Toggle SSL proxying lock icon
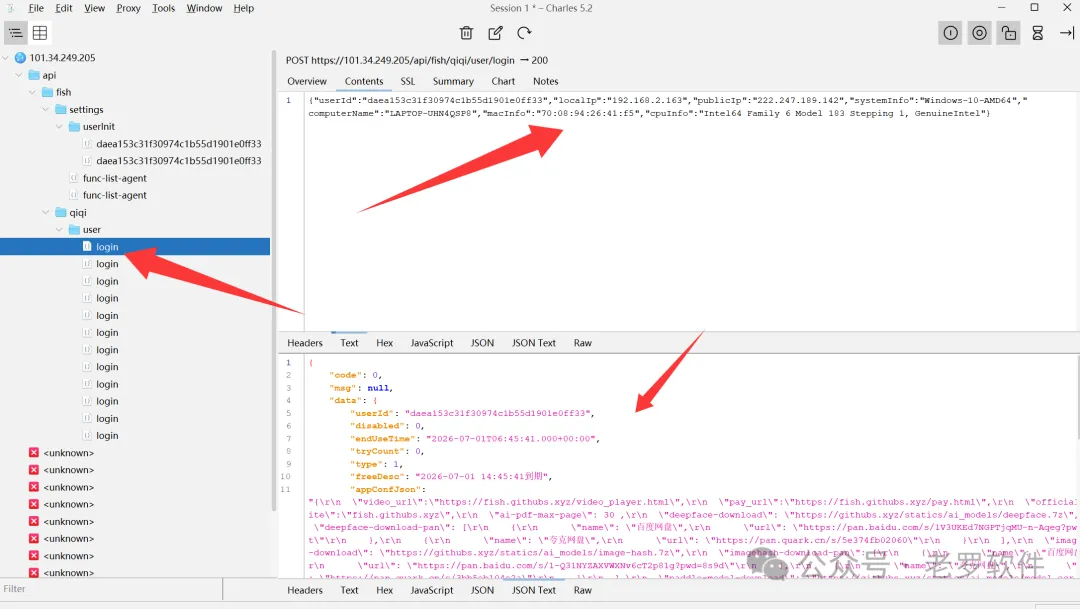Image resolution: width=1080 pixels, height=609 pixels. pos(1008,33)
